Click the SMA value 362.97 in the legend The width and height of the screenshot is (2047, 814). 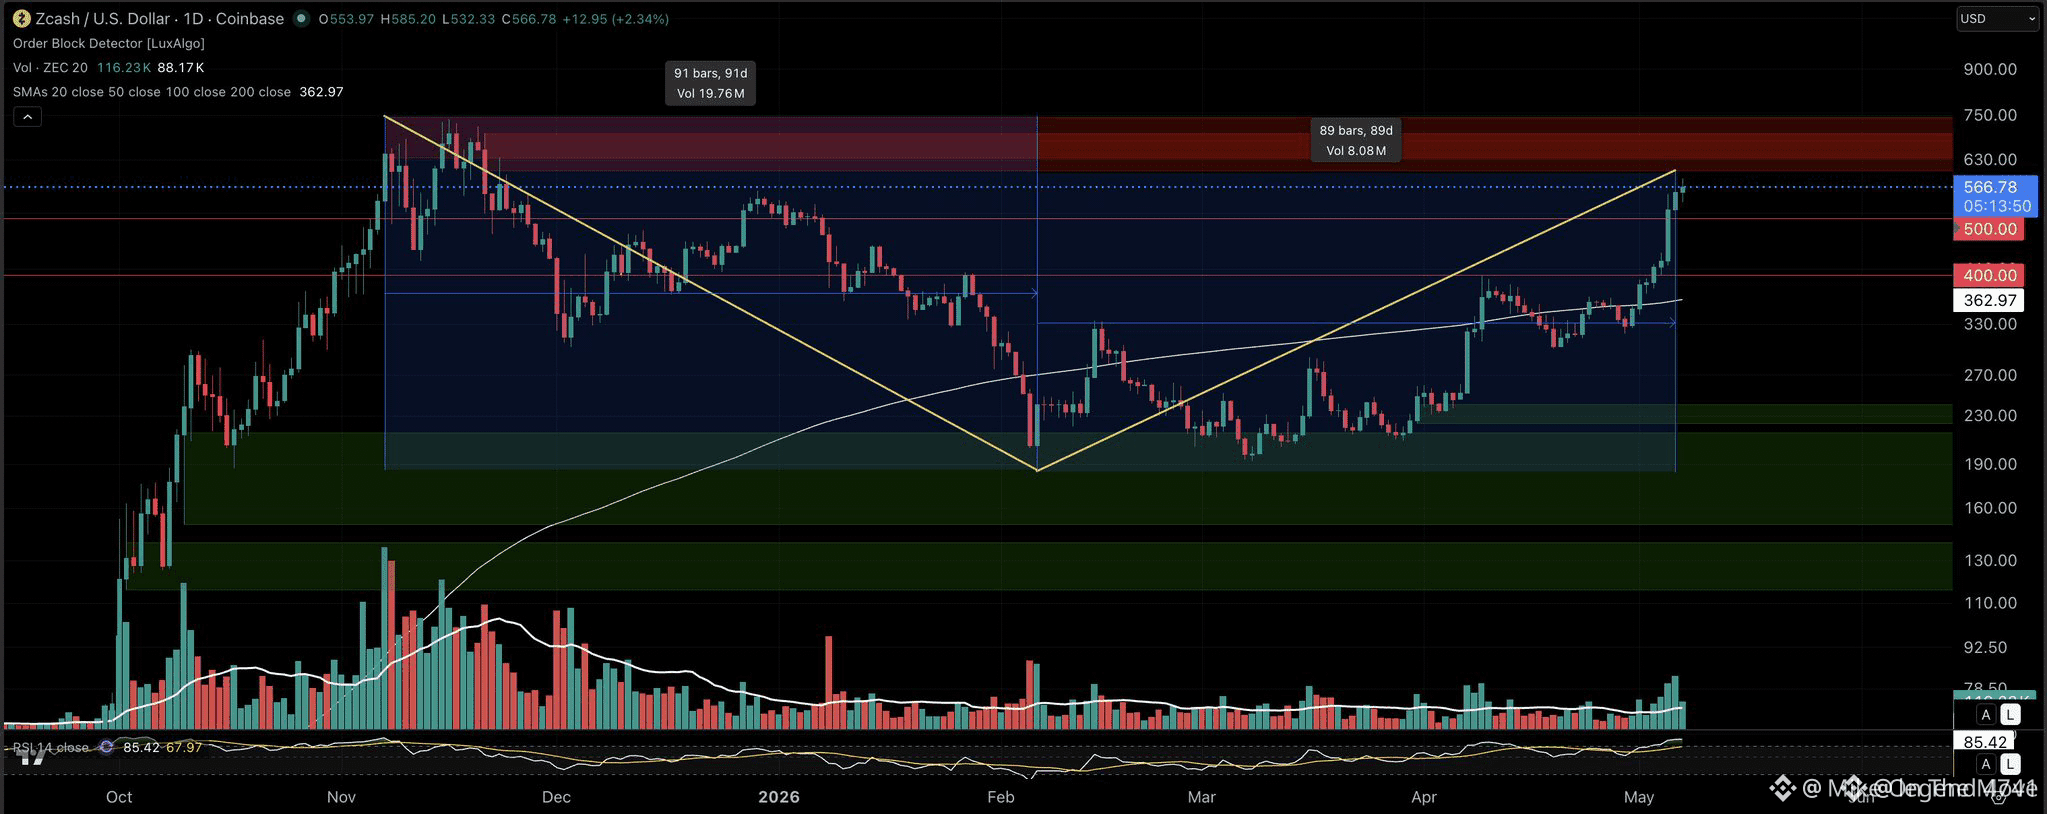[321, 92]
